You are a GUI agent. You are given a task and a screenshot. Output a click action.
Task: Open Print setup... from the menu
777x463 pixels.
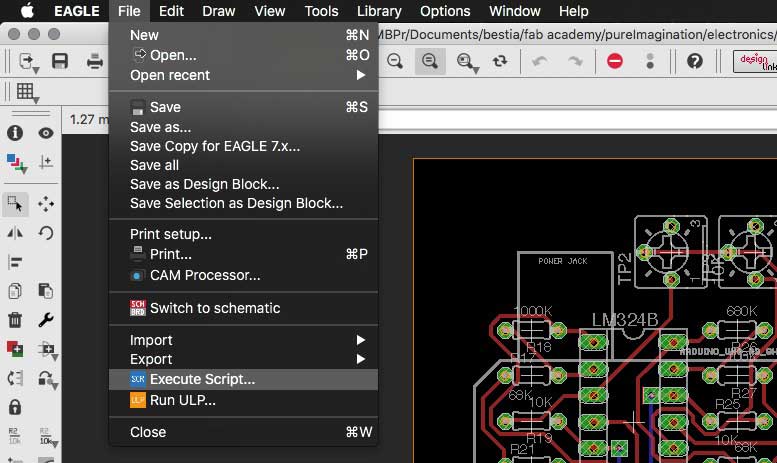243,234
